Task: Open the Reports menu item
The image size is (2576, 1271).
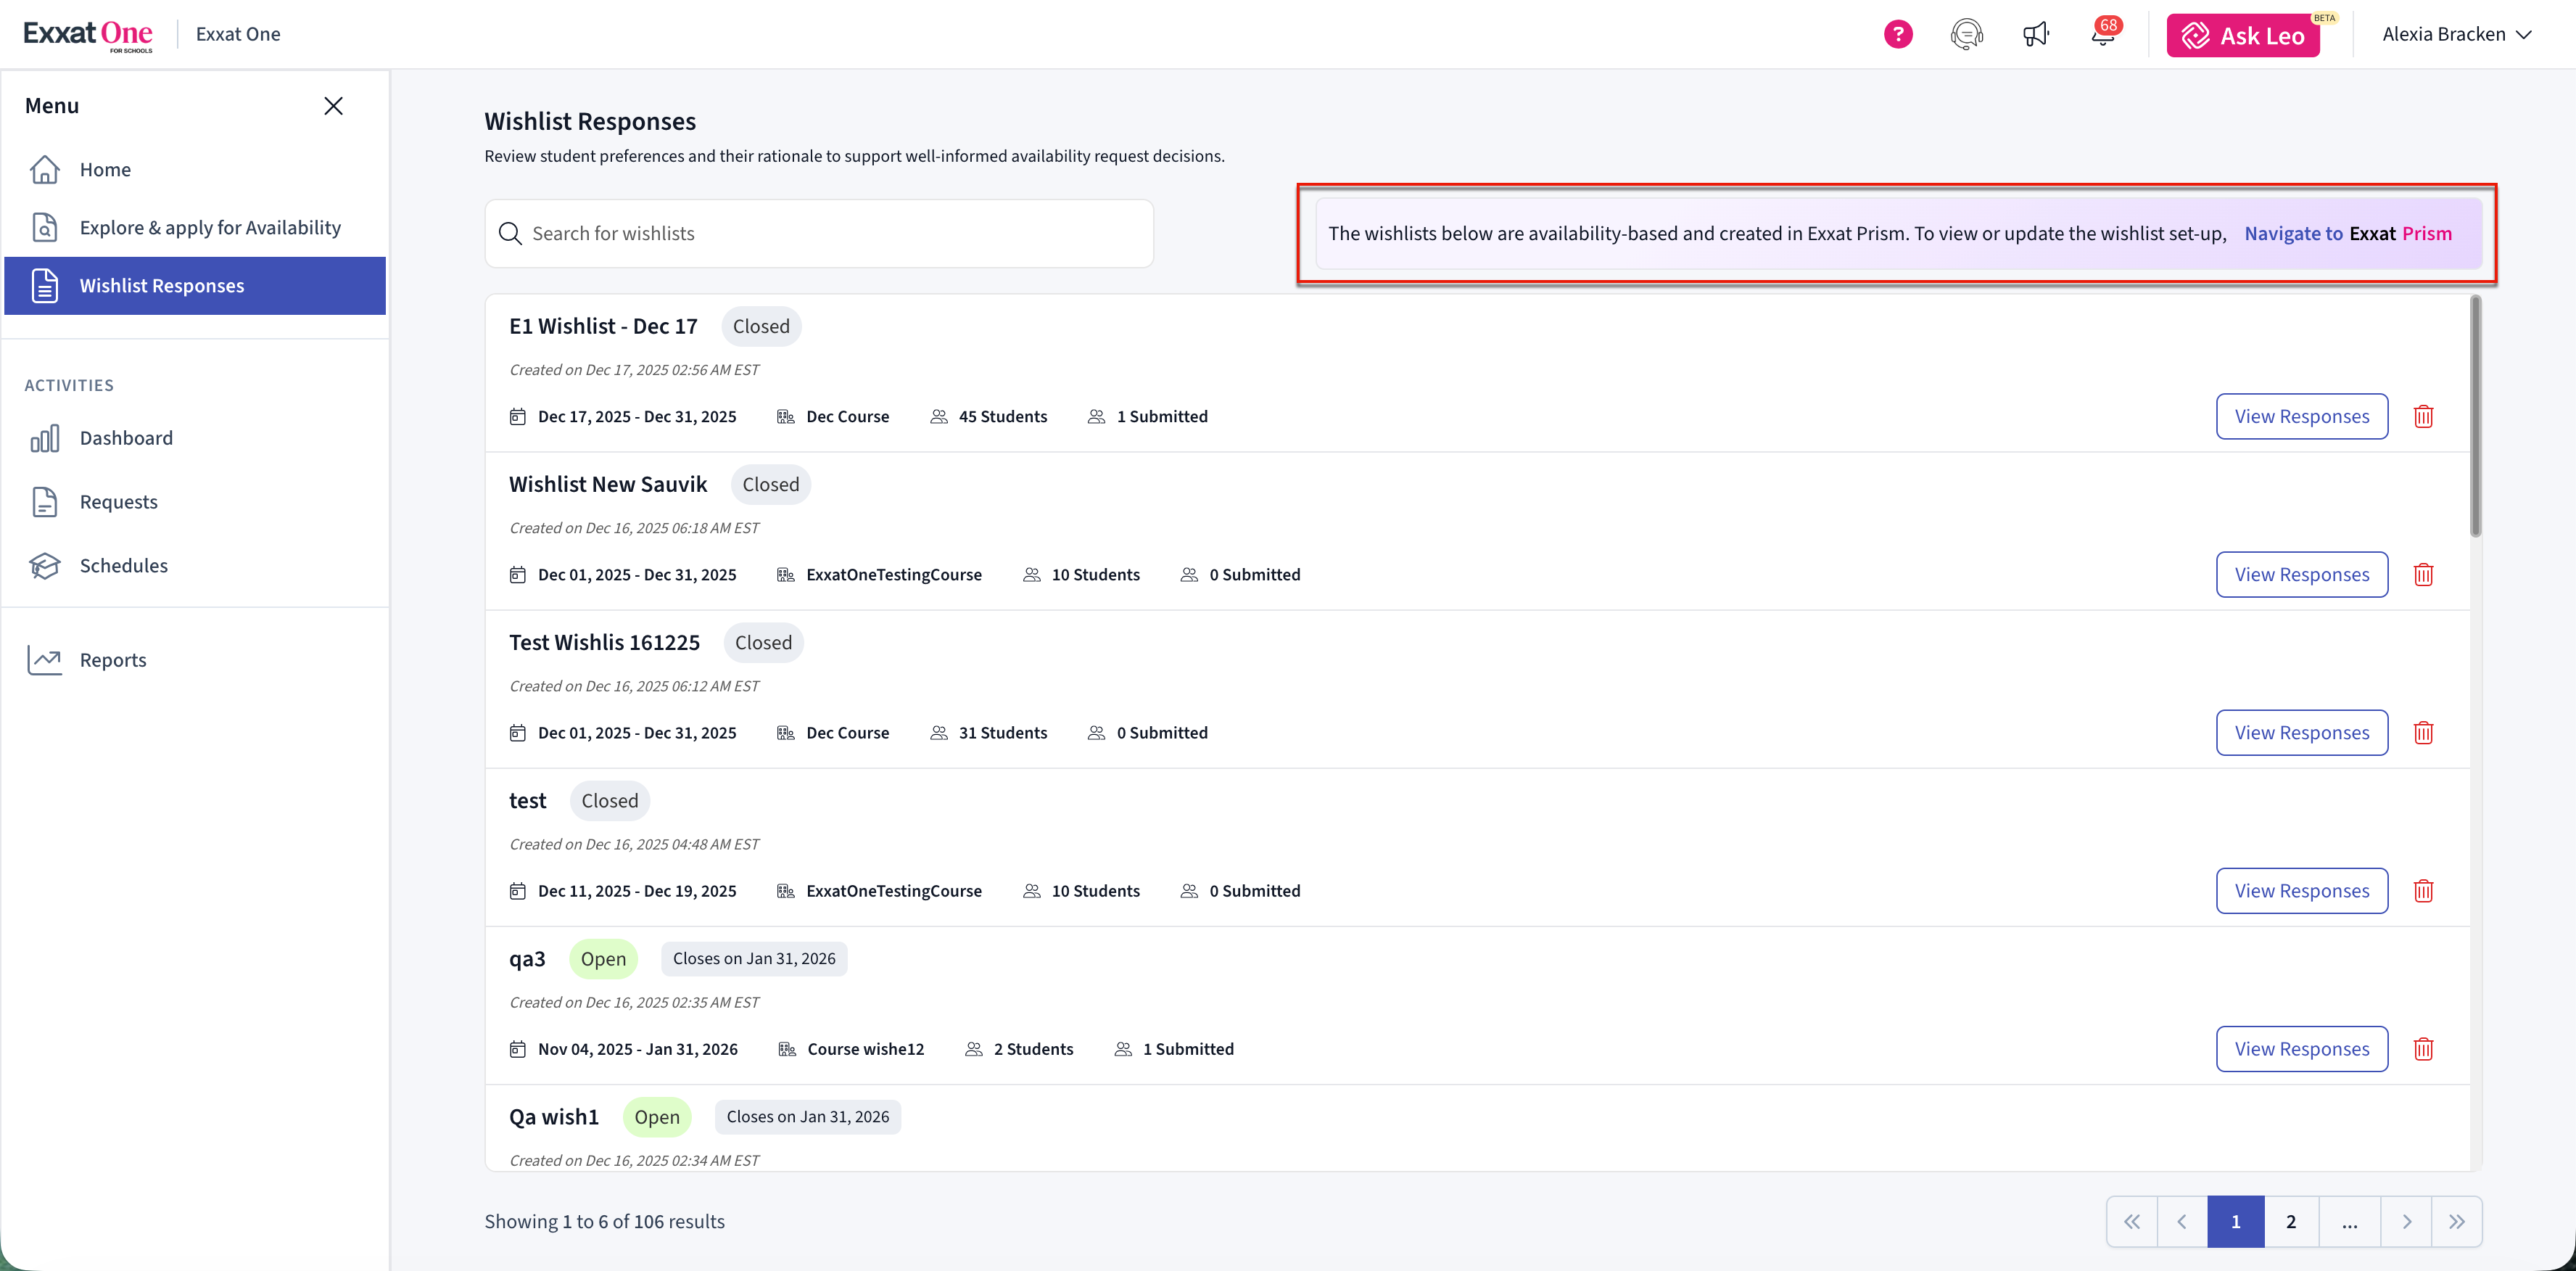Action: [x=113, y=660]
